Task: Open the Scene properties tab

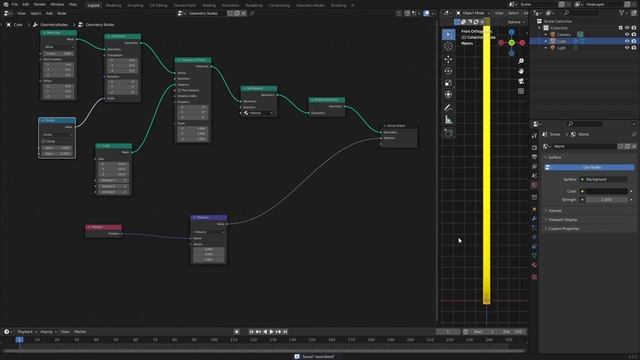Action: click(534, 176)
